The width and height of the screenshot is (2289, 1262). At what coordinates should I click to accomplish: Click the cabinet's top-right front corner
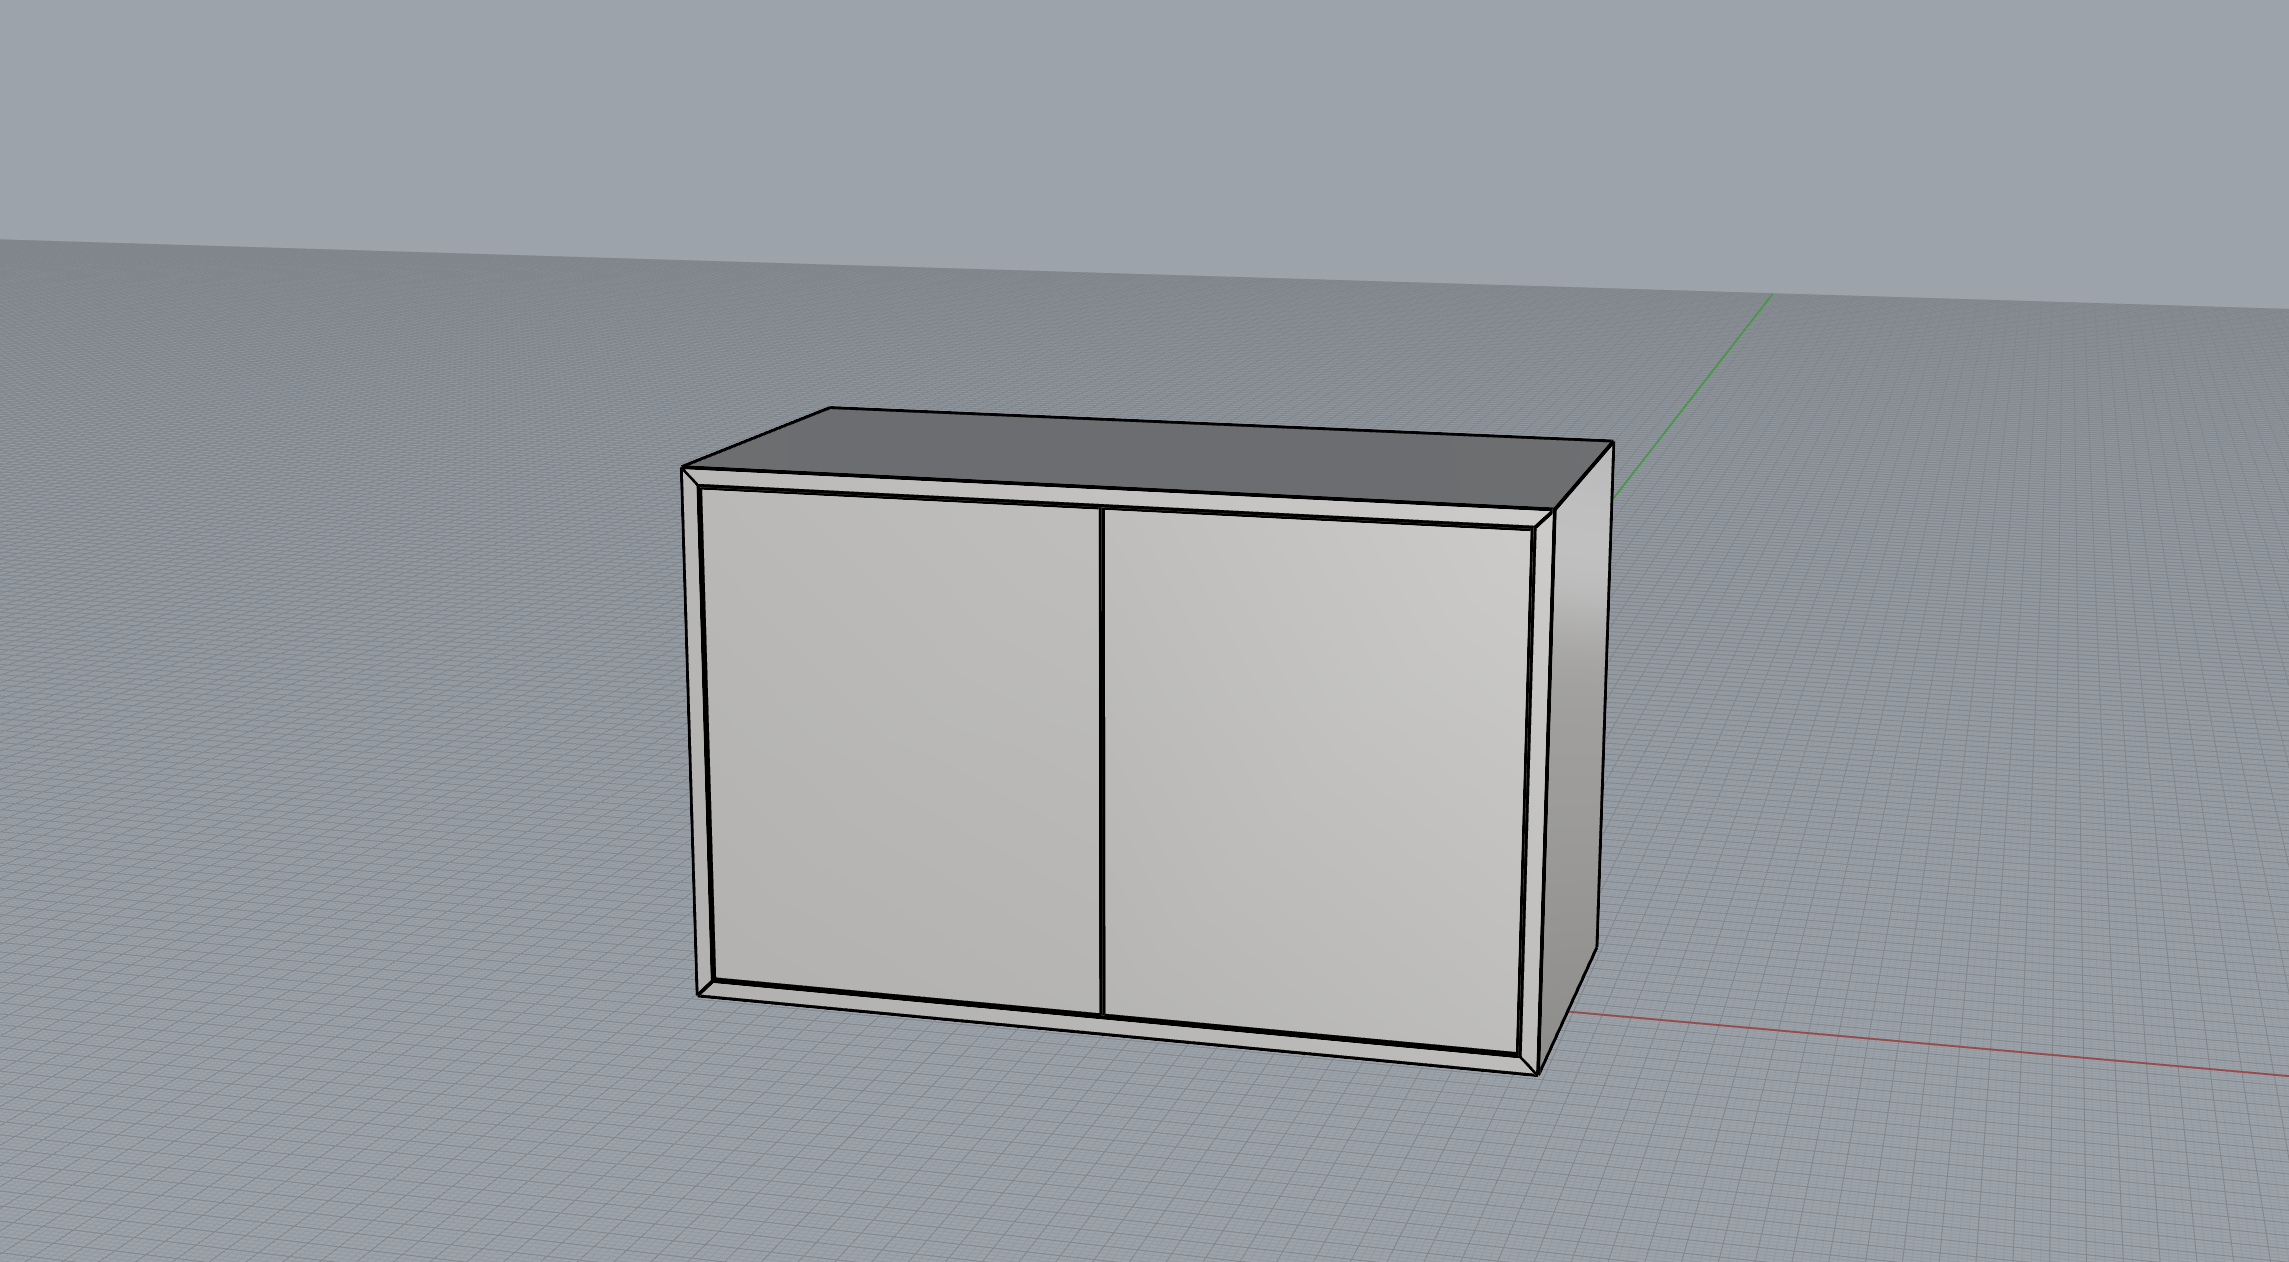click(x=1556, y=510)
